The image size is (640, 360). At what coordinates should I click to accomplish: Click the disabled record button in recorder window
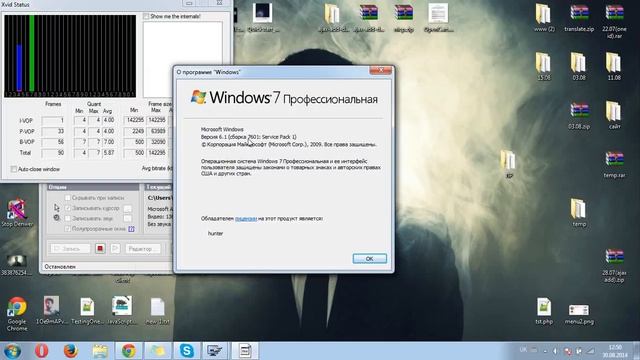(70, 248)
